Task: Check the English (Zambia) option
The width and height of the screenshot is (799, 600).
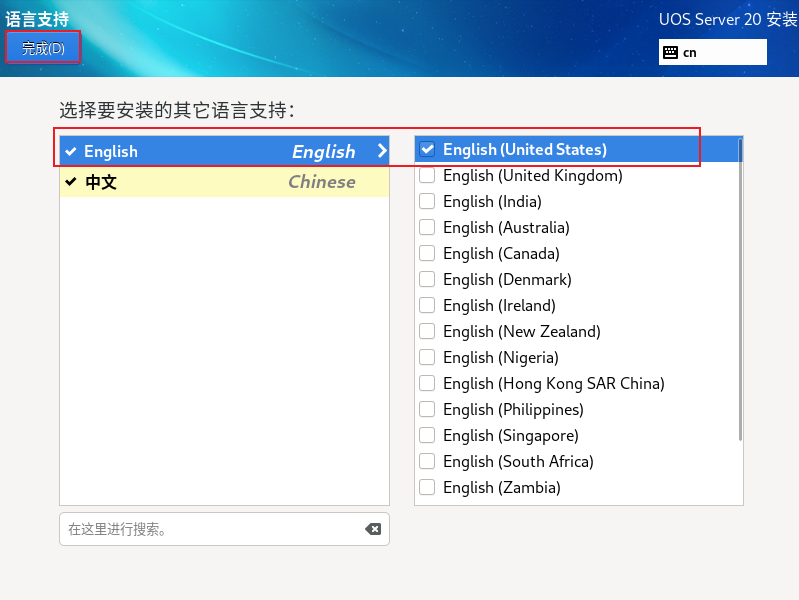Action: [x=427, y=488]
